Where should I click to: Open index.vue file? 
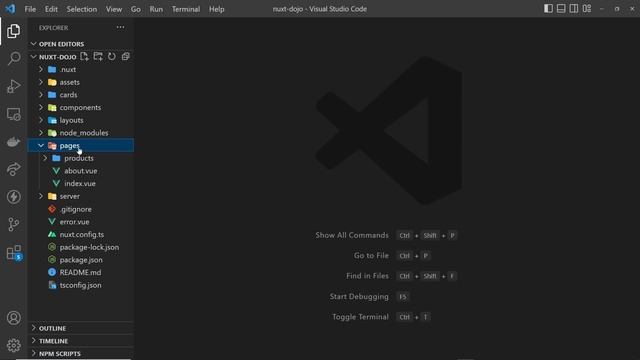pos(81,183)
